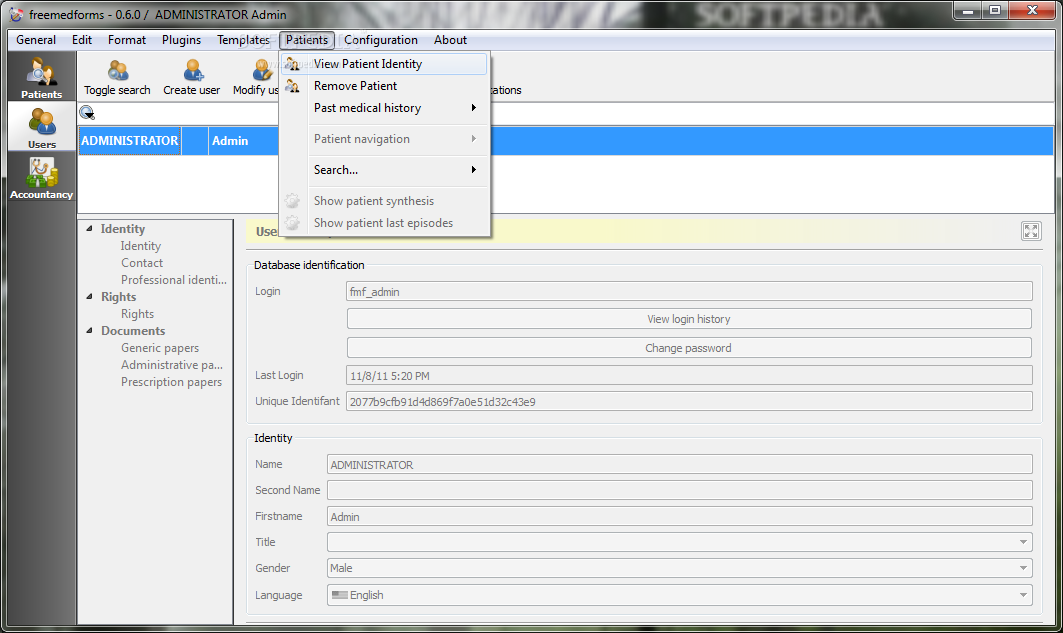
Task: Collapse the Documents tree group
Action: 89,331
